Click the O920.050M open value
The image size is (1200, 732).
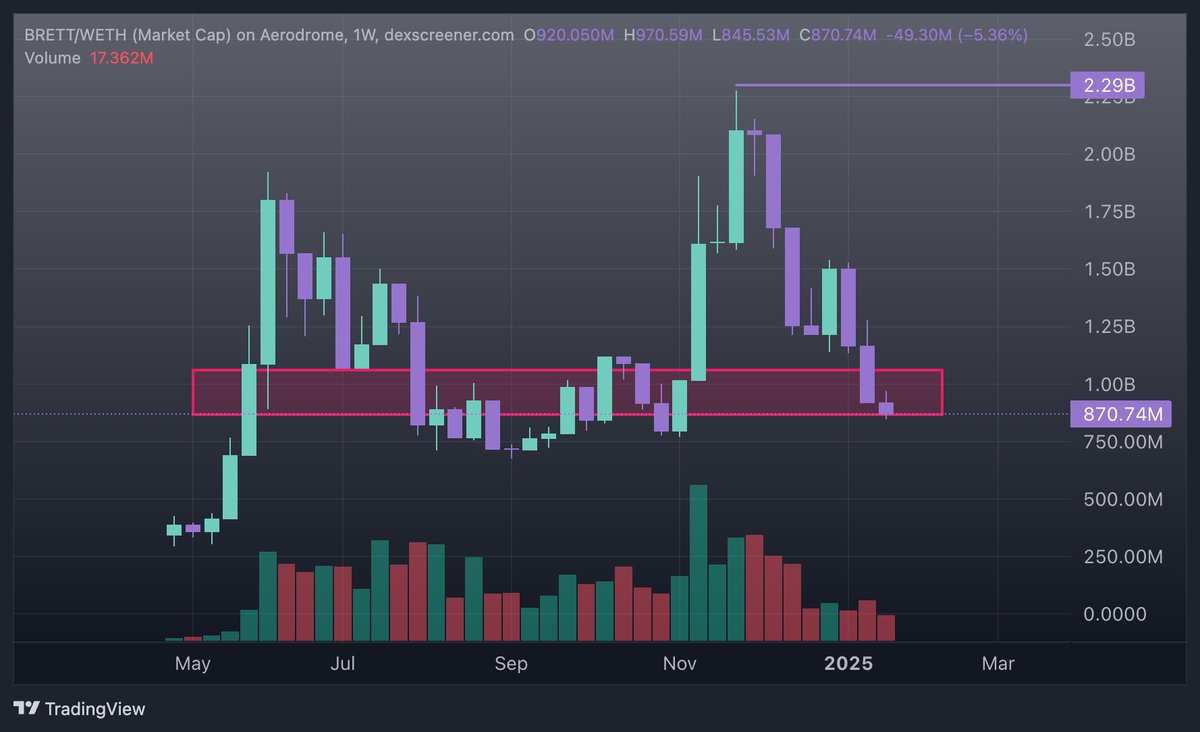pyautogui.click(x=569, y=35)
